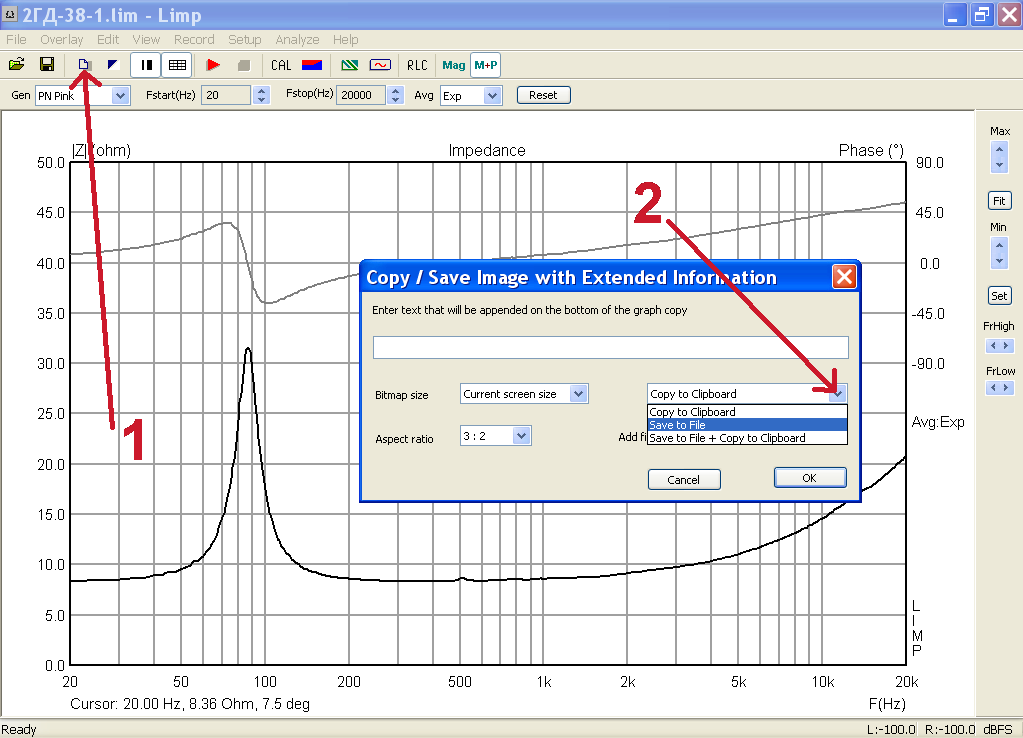Click the Fit button
1023x738 pixels.
999,201
